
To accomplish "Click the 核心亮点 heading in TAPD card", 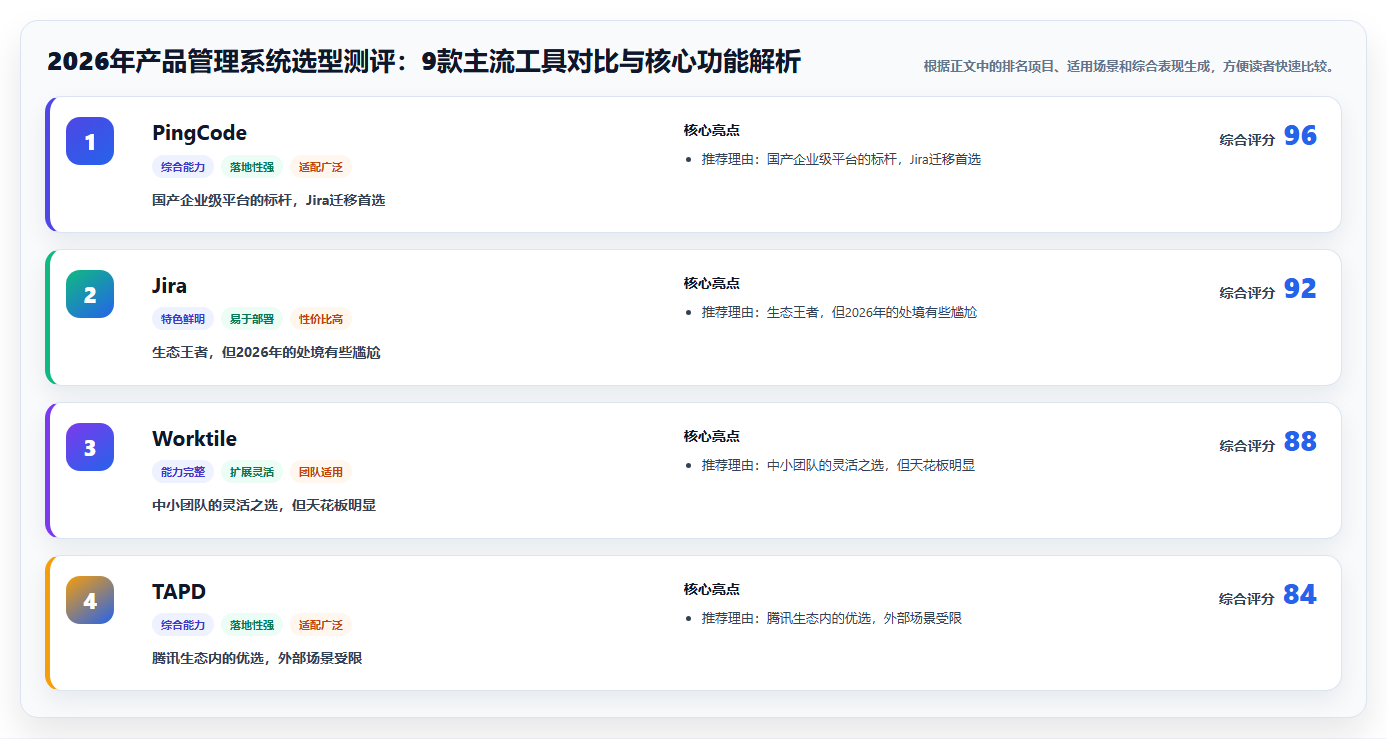I will point(712,590).
